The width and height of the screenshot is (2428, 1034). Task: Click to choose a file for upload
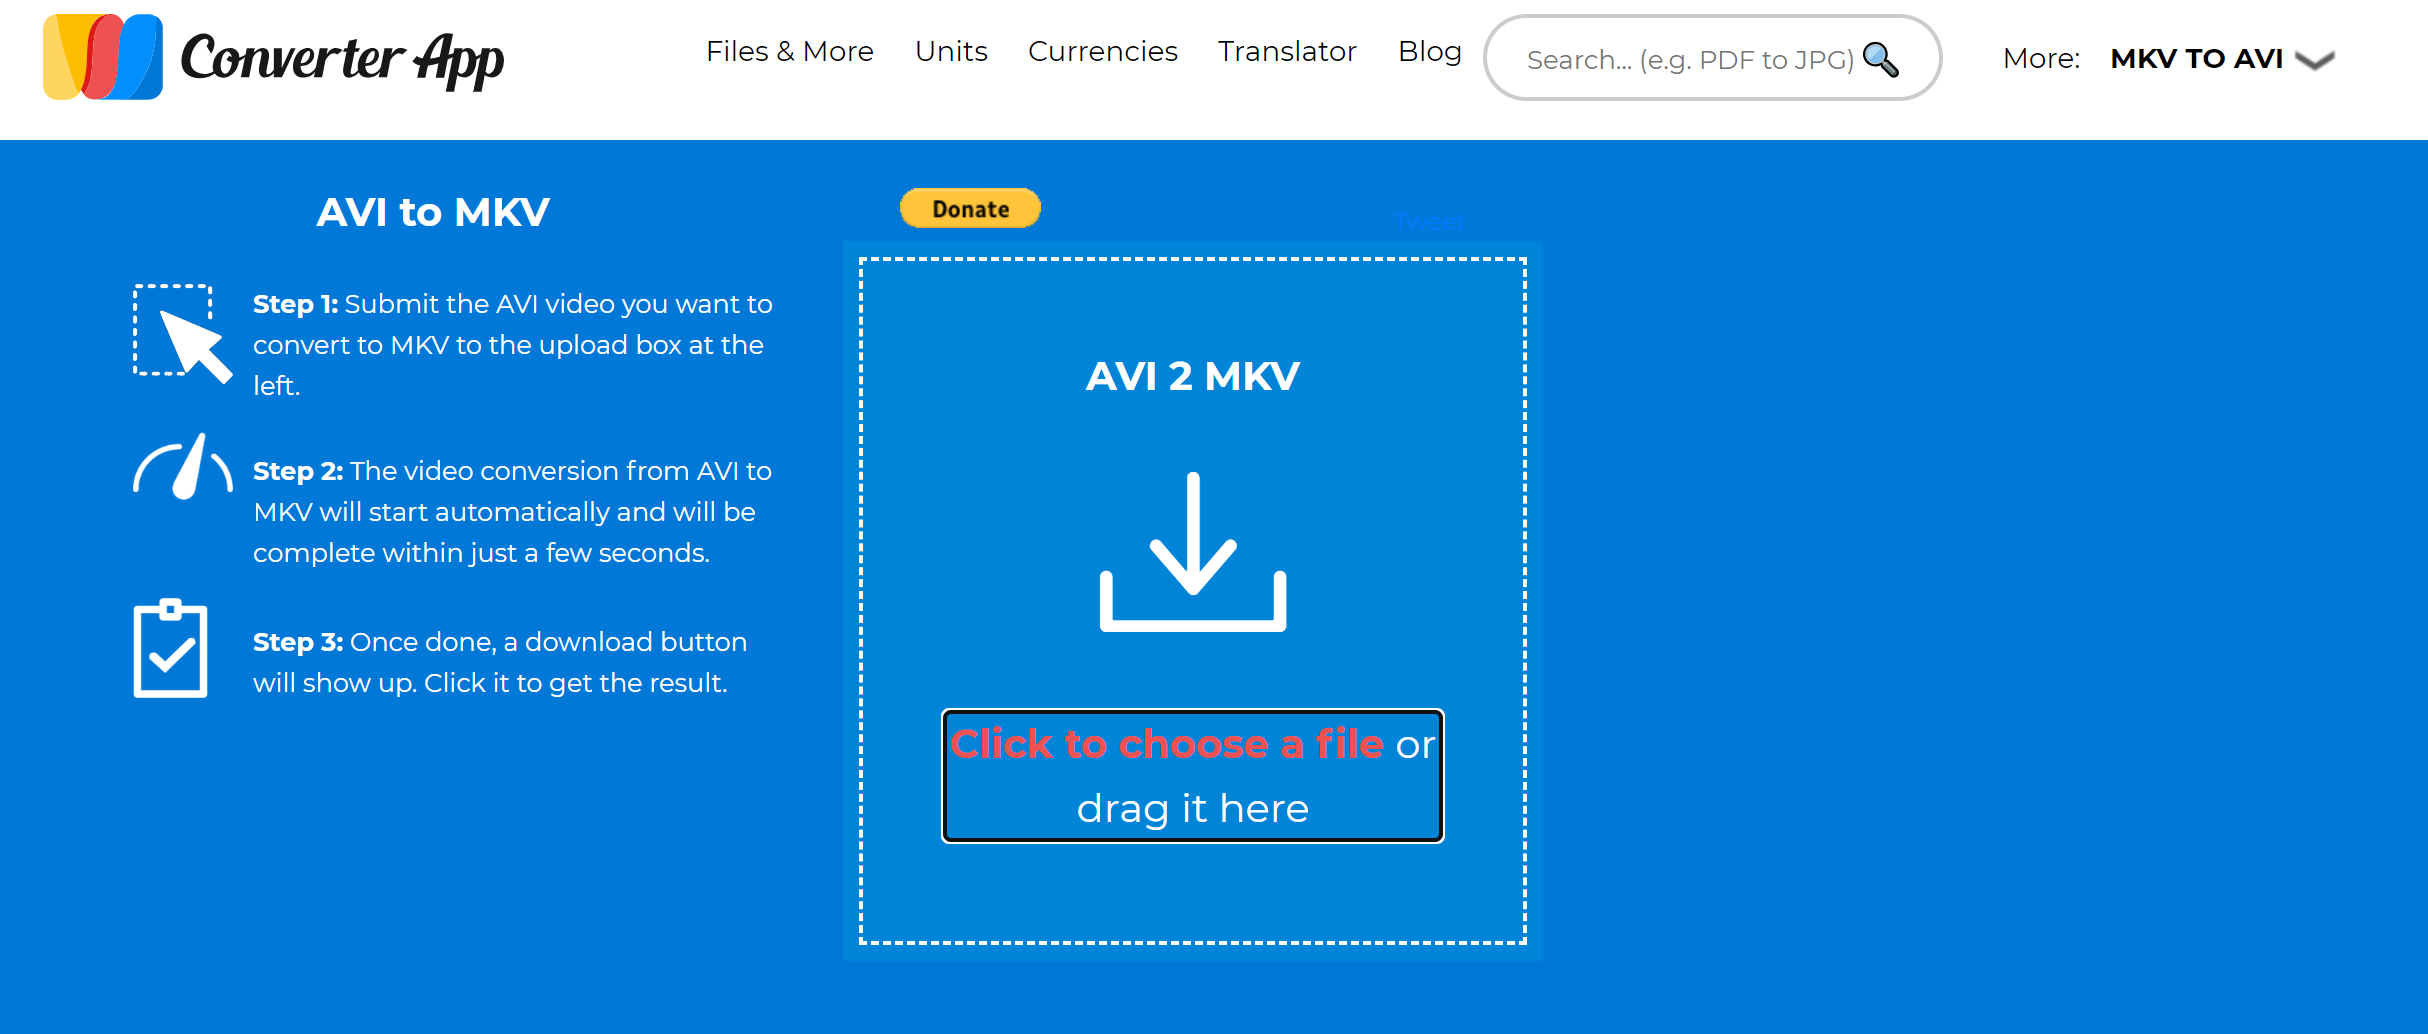pyautogui.click(x=1166, y=743)
